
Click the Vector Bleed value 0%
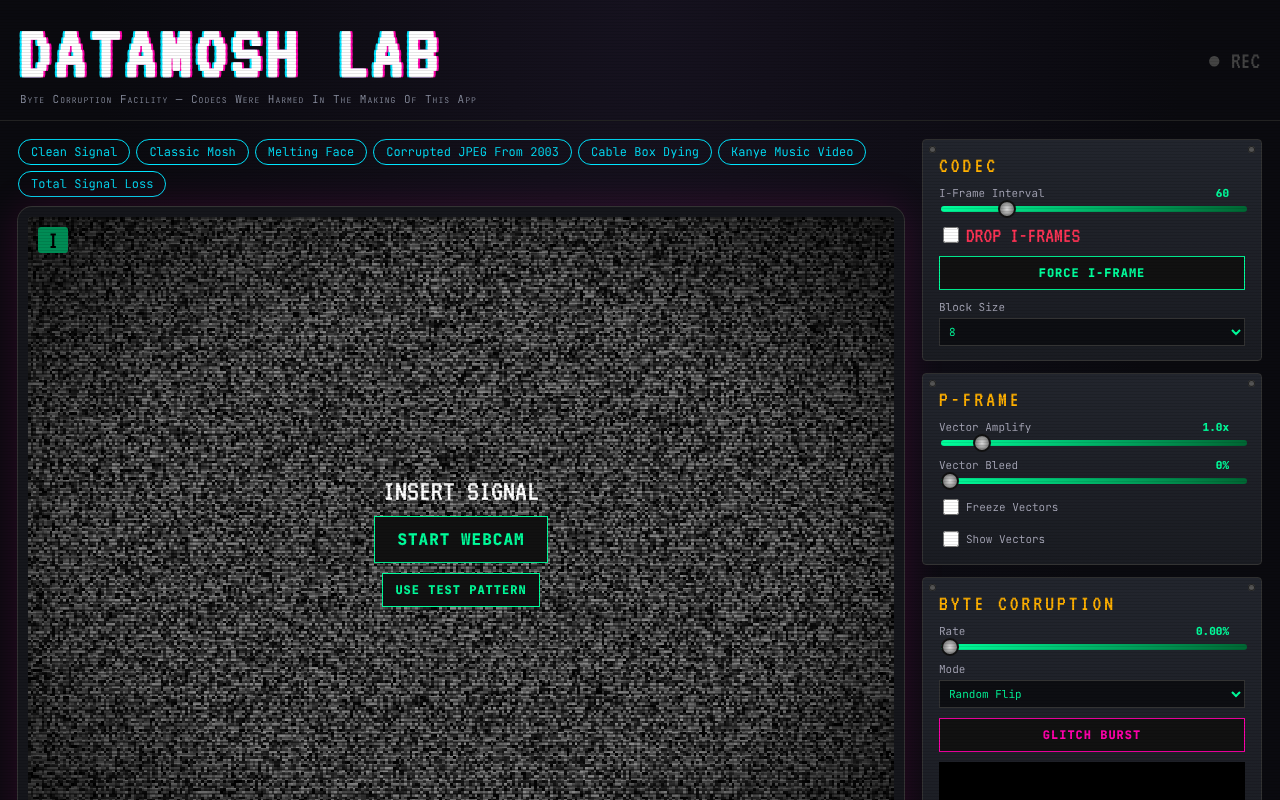(1222, 465)
